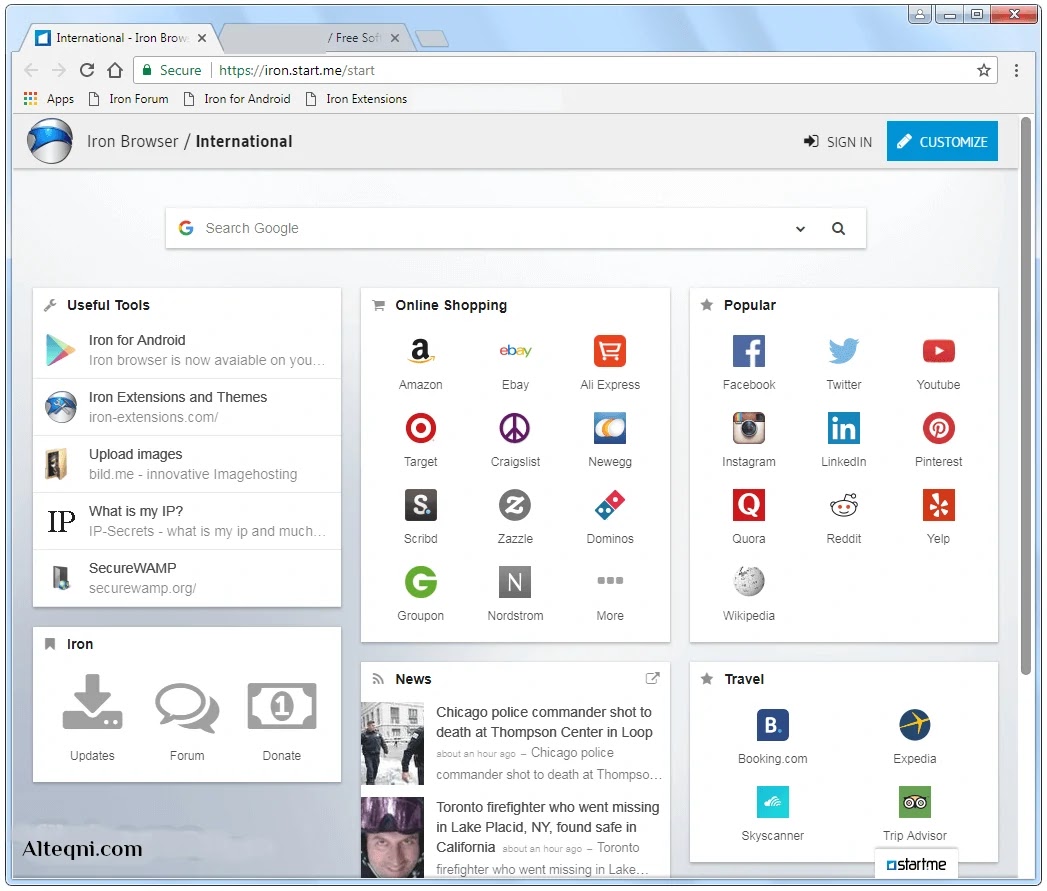The height and width of the screenshot is (891, 1047).
Task: Open the Wikipedia globe icon
Action: 749,582
